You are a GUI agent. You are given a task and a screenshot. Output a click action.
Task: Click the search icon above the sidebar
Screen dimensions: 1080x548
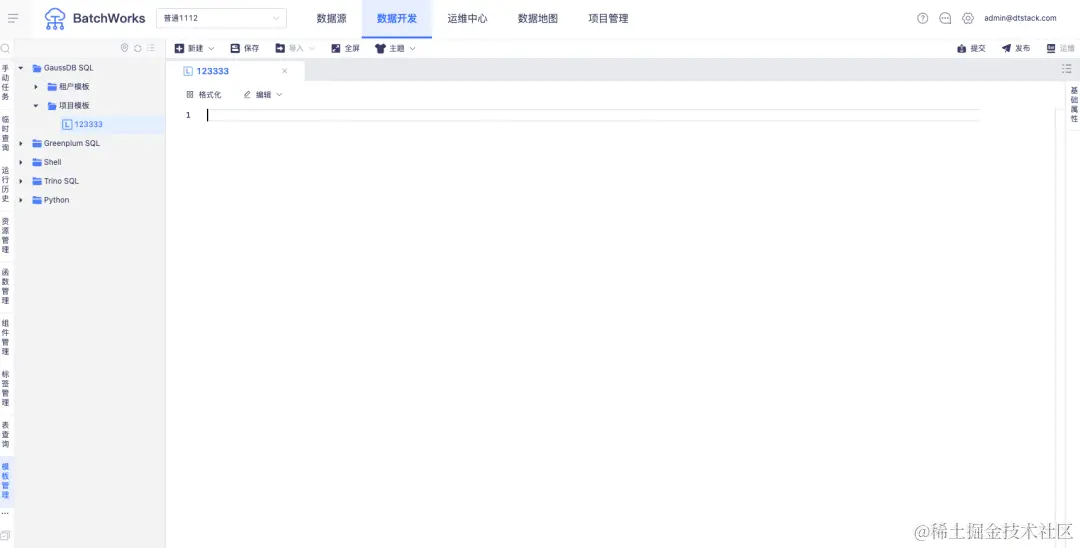5,48
